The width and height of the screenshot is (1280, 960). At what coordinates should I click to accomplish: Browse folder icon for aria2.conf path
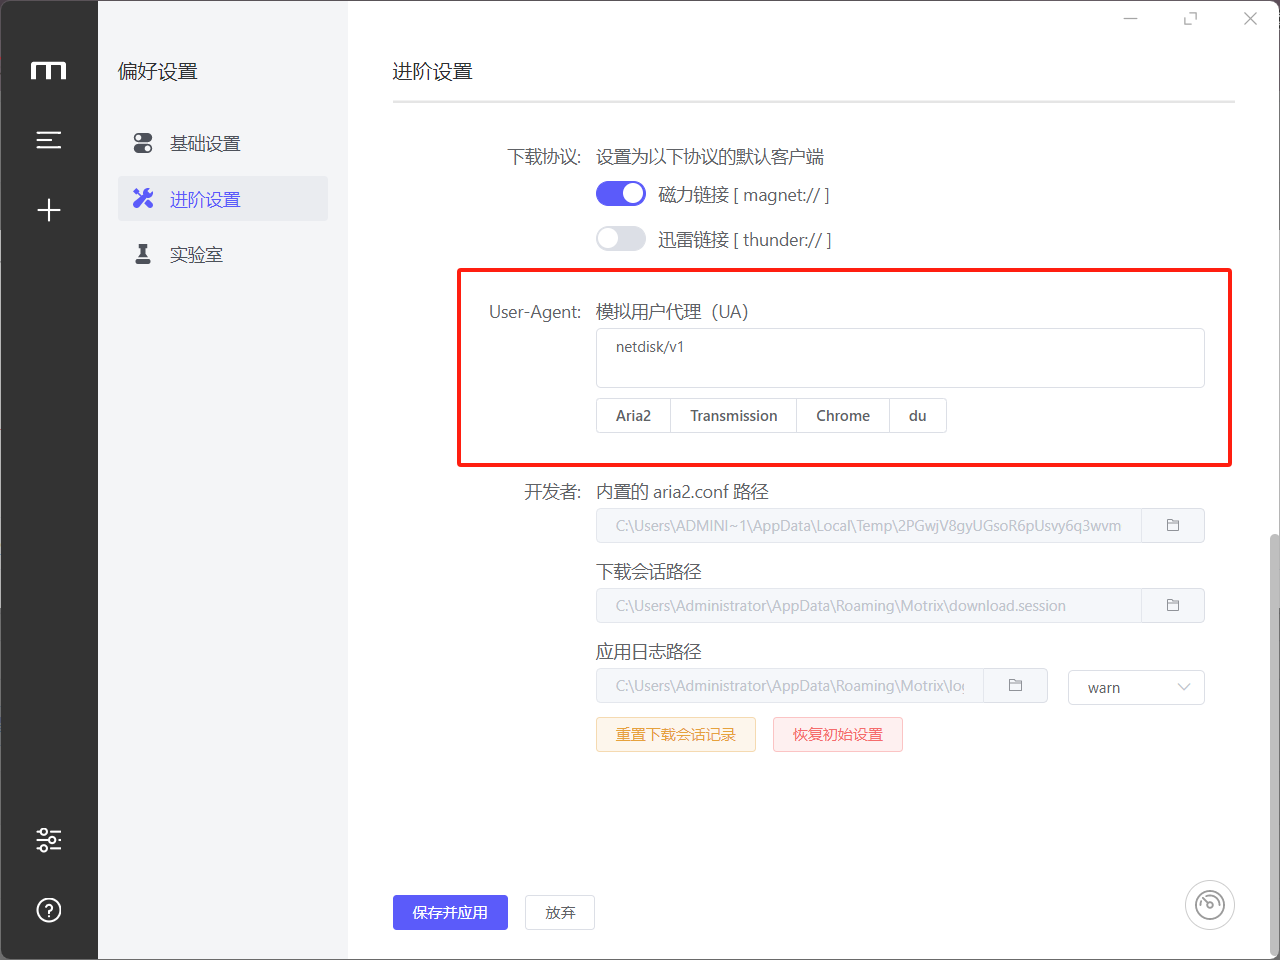coord(1173,525)
